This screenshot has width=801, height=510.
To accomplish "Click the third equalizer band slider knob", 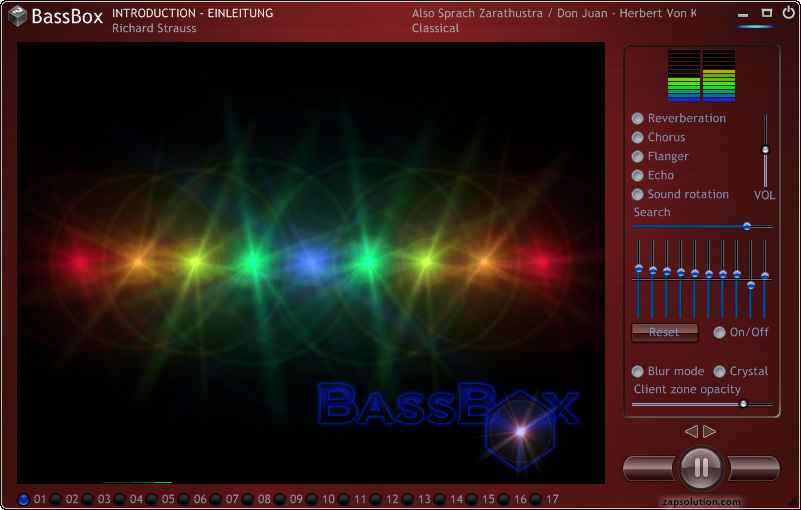I will tap(667, 271).
